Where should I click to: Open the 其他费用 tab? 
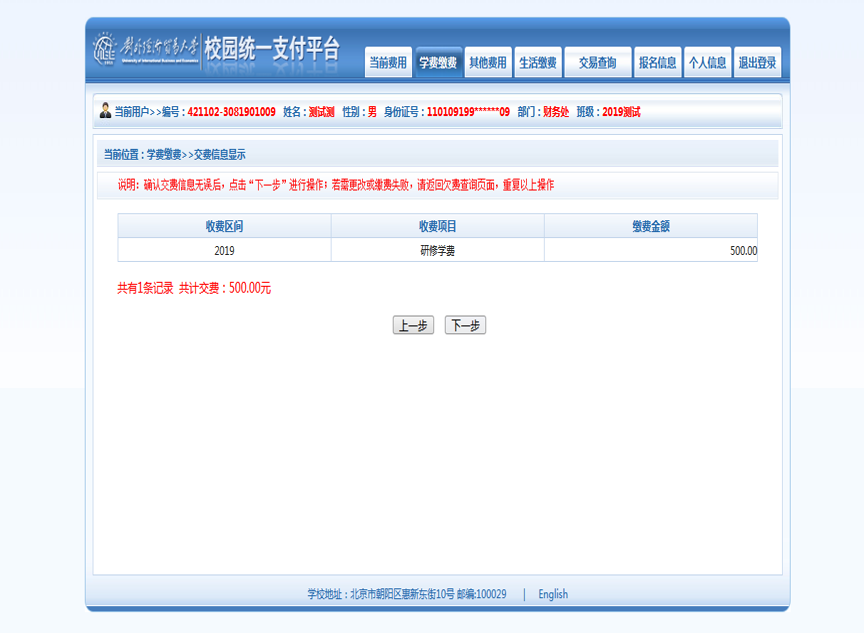pyautogui.click(x=488, y=62)
